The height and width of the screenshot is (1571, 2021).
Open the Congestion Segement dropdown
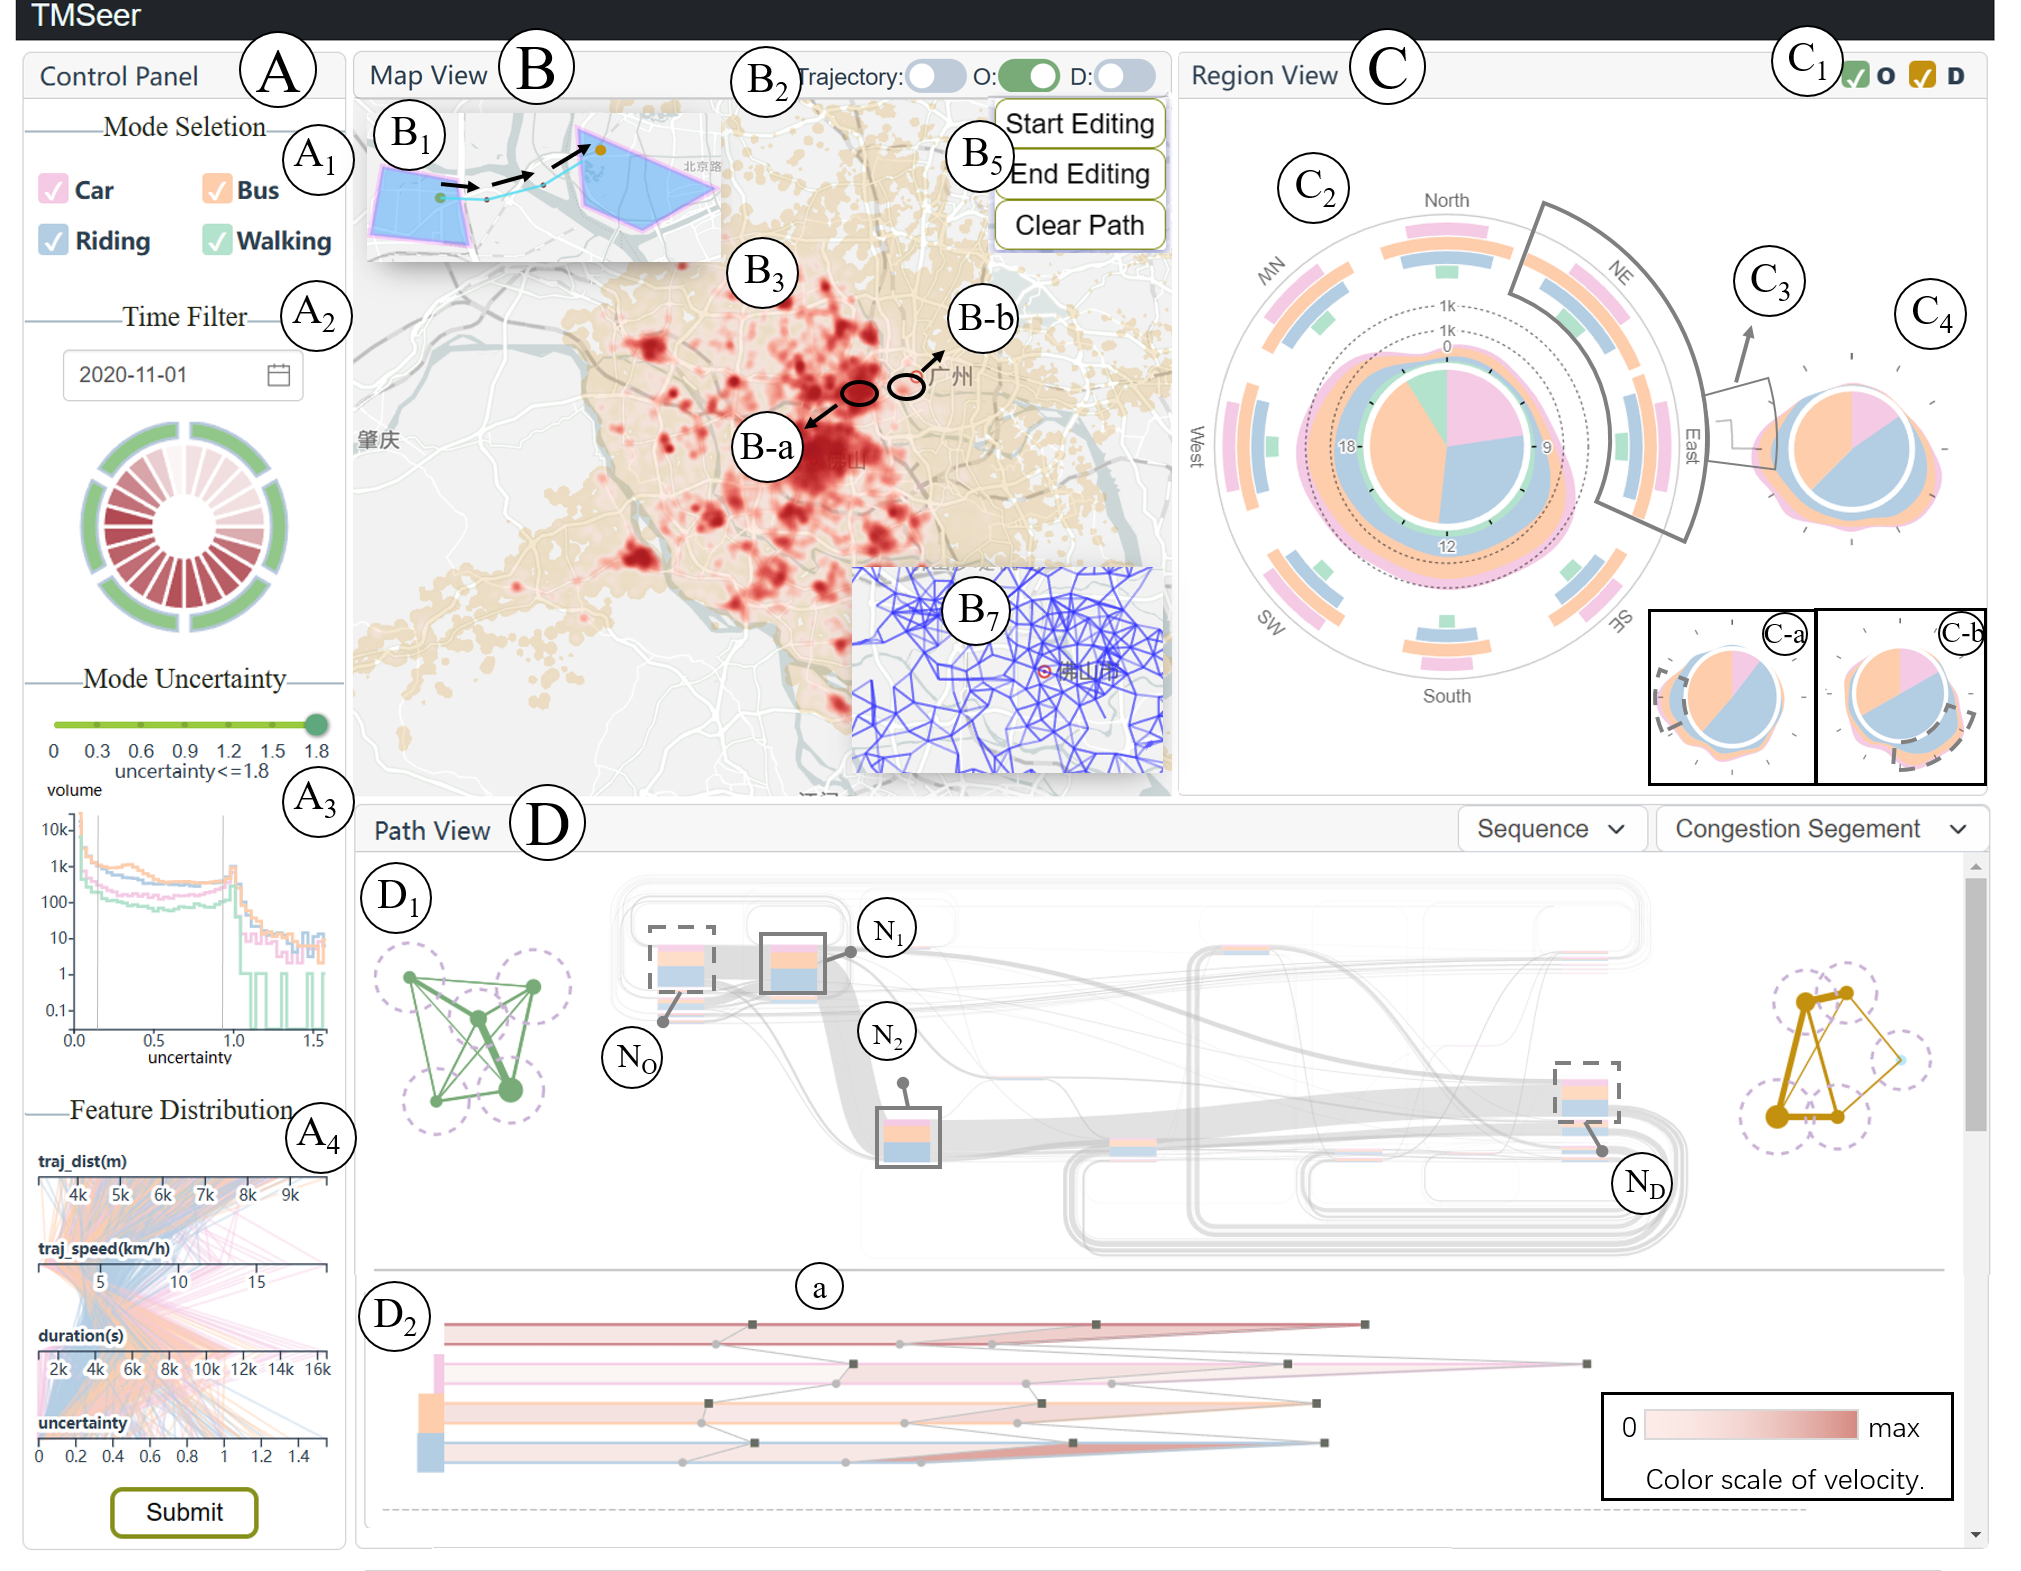coord(1821,829)
